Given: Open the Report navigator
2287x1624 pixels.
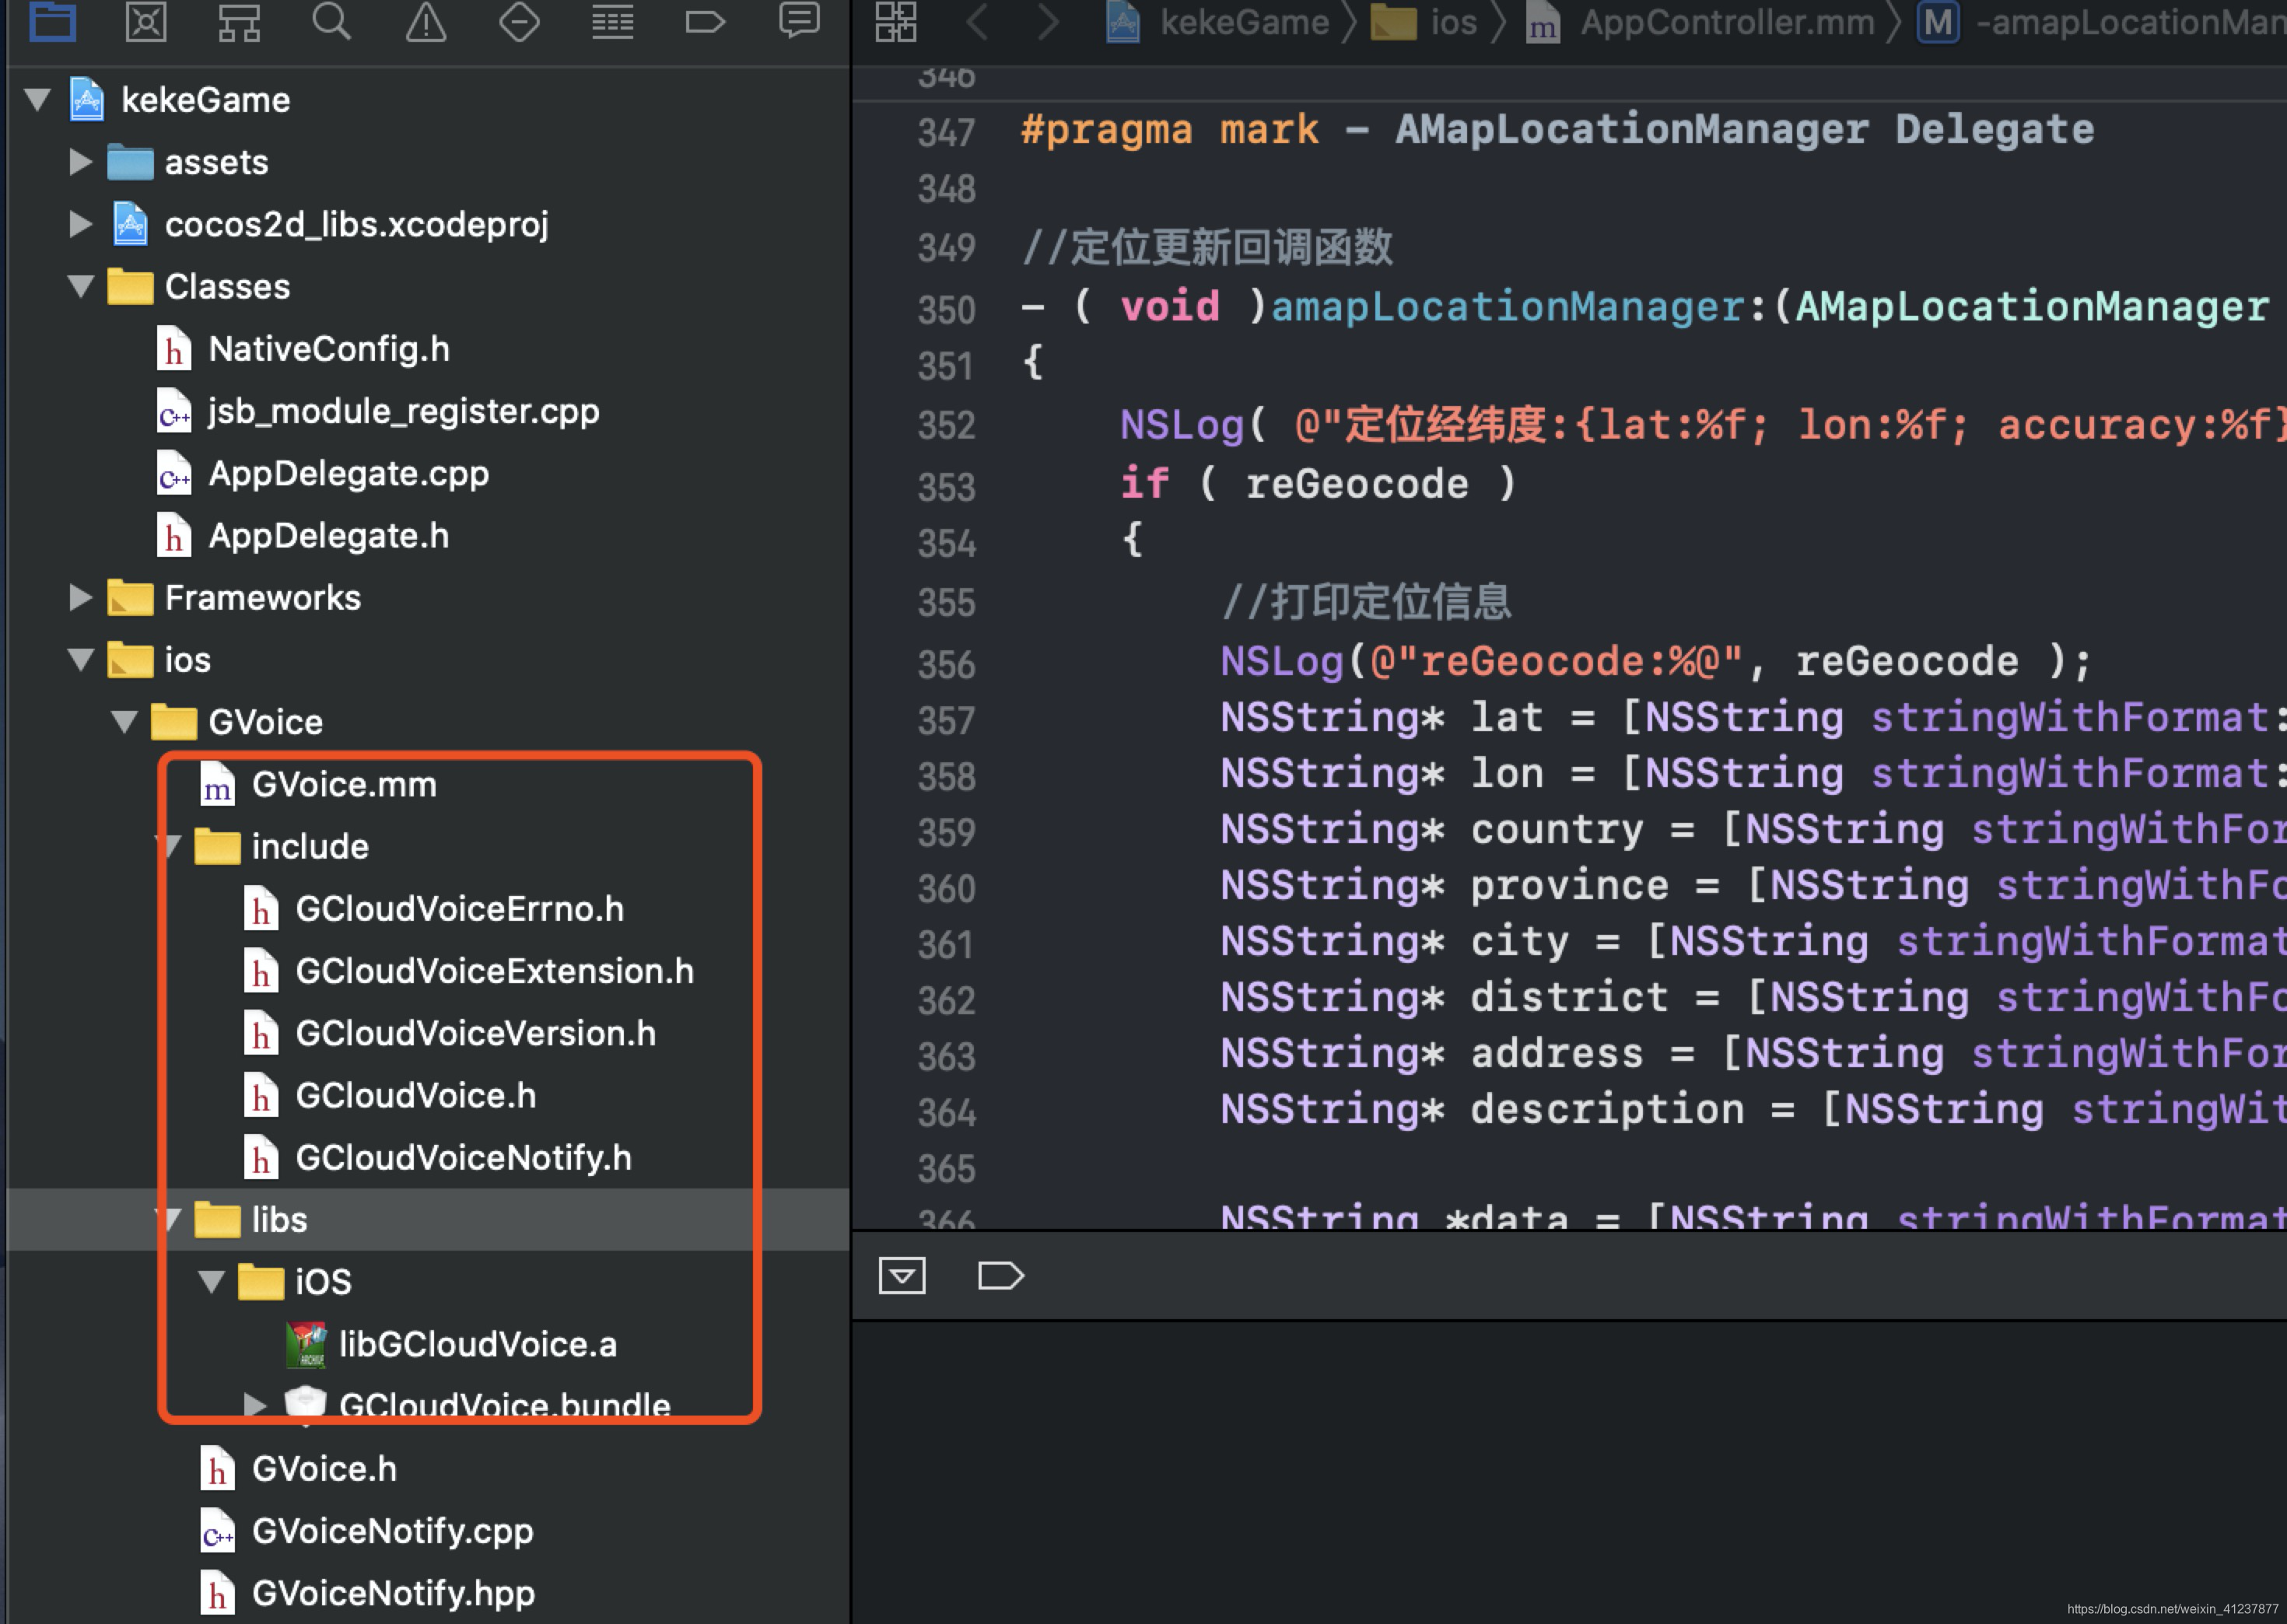Looking at the screenshot, I should pos(799,21).
